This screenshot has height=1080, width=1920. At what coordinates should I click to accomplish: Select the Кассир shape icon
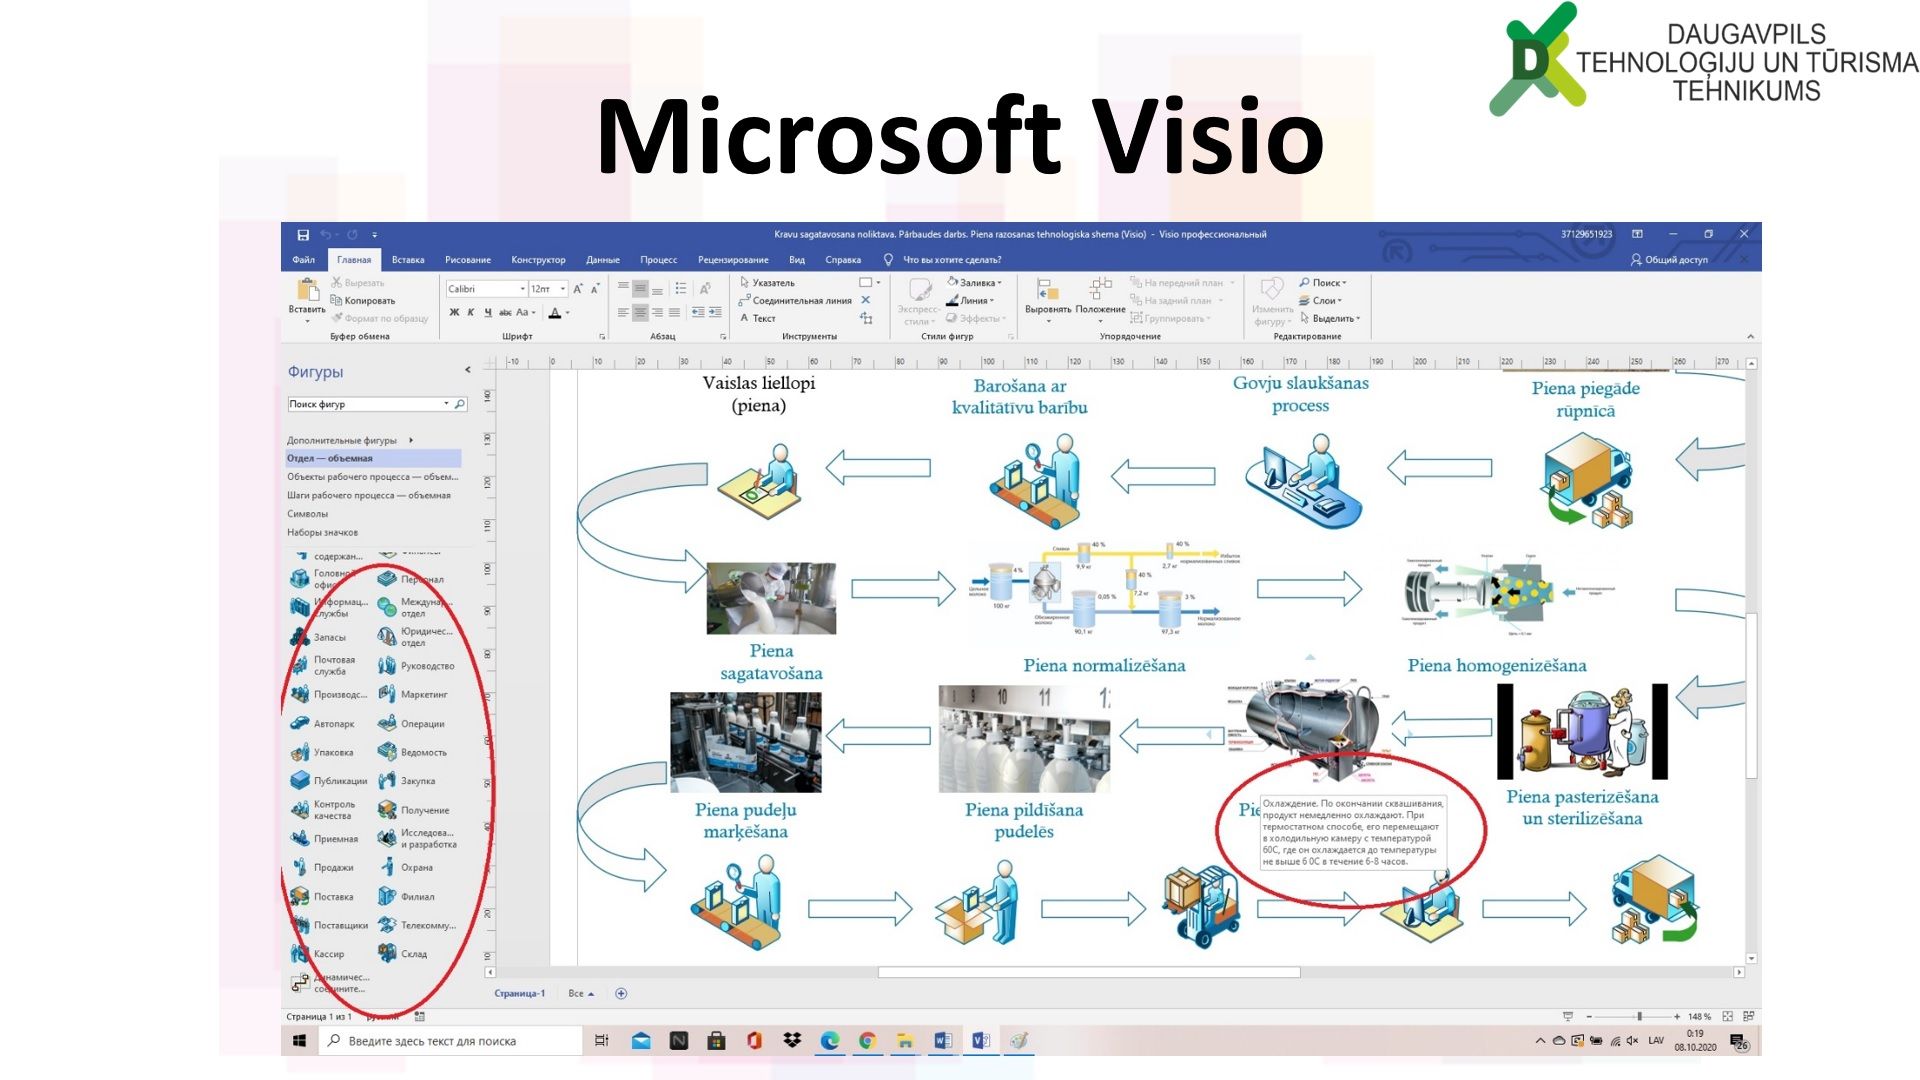[300, 954]
